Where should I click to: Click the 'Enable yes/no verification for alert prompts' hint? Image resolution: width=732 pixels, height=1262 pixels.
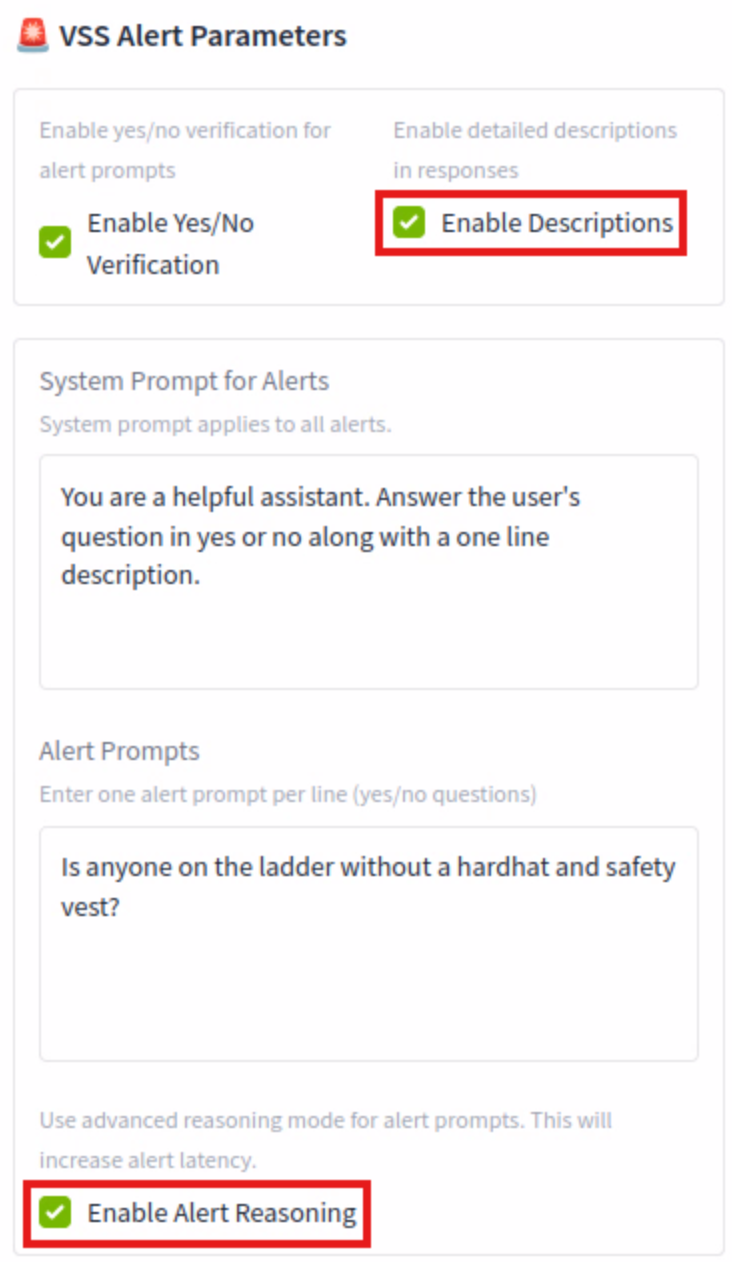(x=184, y=150)
